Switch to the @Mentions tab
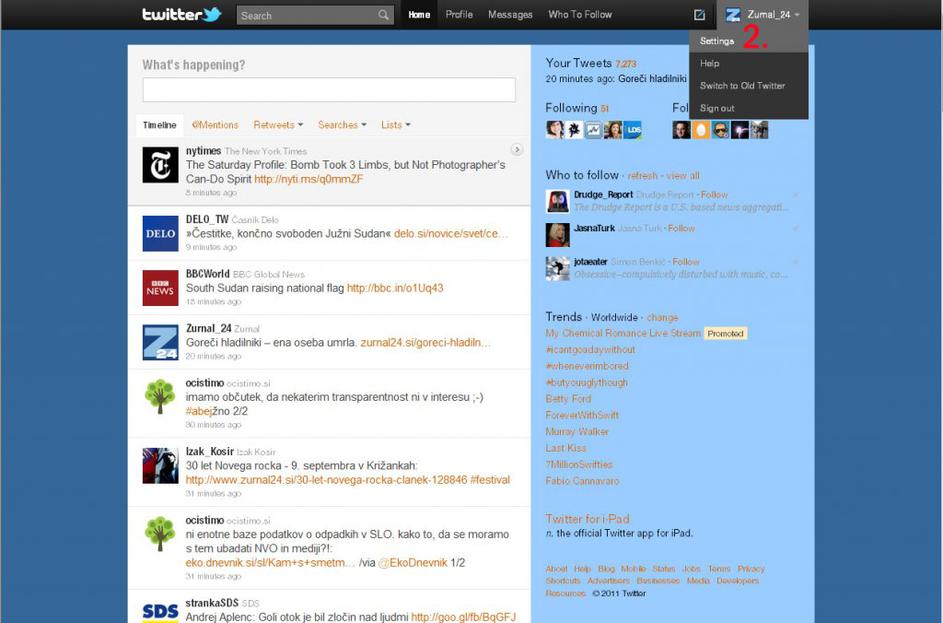The height and width of the screenshot is (623, 943). coord(215,125)
